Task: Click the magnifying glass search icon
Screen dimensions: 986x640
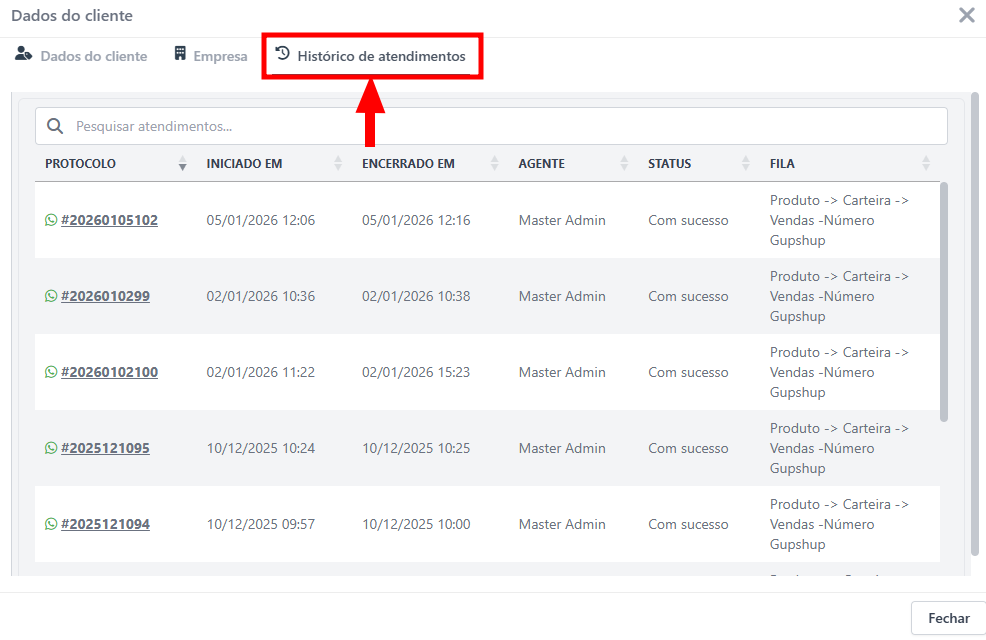Action: 56,127
